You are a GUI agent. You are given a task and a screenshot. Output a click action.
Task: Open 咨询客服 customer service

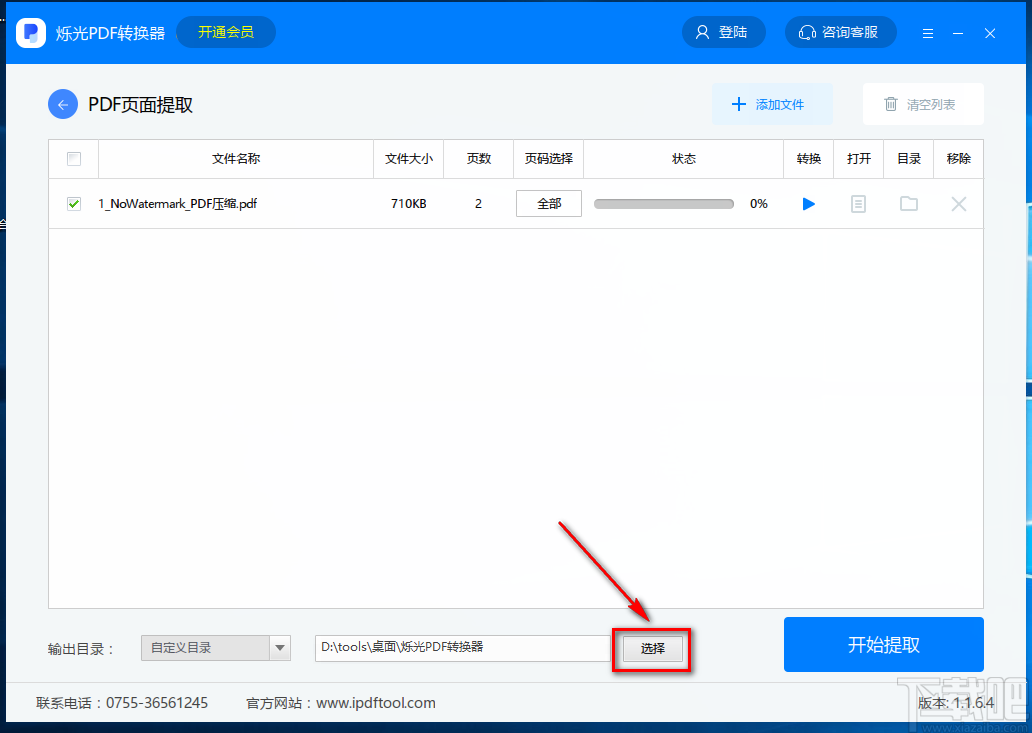(840, 32)
